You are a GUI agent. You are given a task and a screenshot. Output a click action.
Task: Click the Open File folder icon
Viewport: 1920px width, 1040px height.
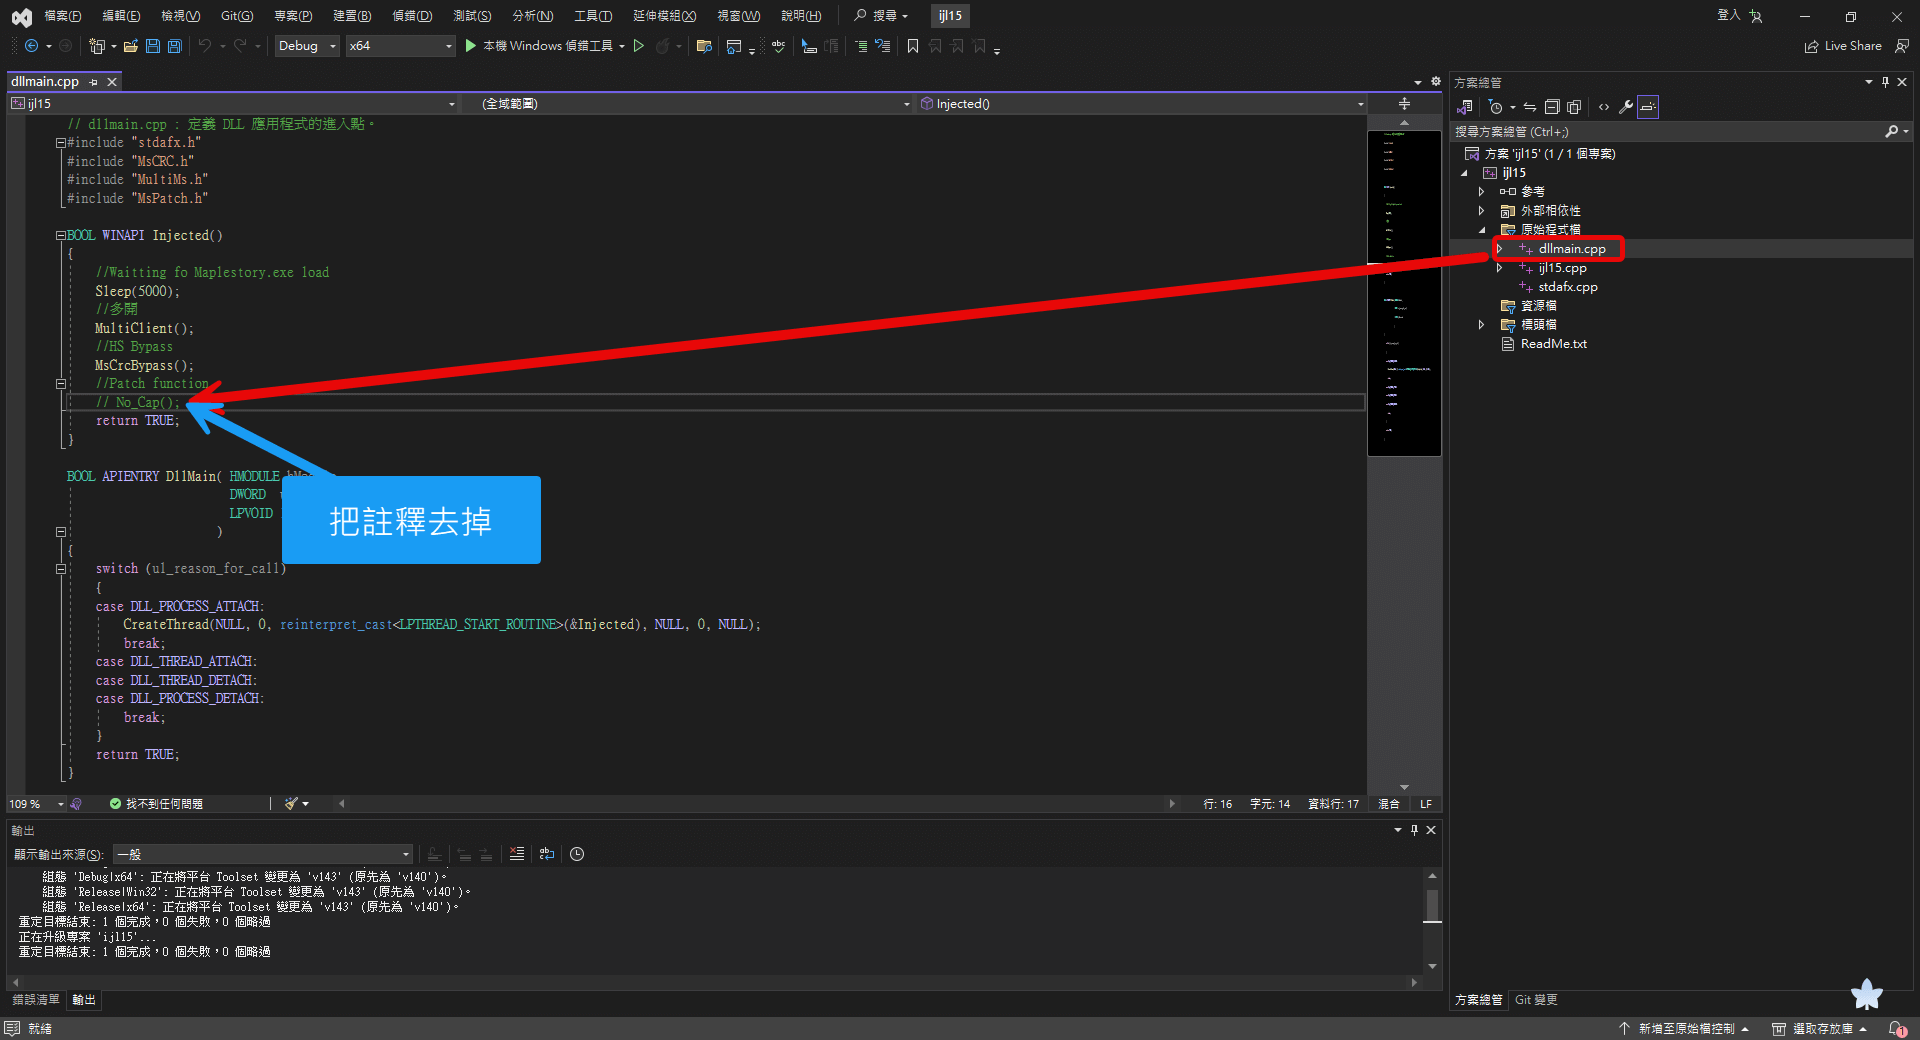point(131,46)
